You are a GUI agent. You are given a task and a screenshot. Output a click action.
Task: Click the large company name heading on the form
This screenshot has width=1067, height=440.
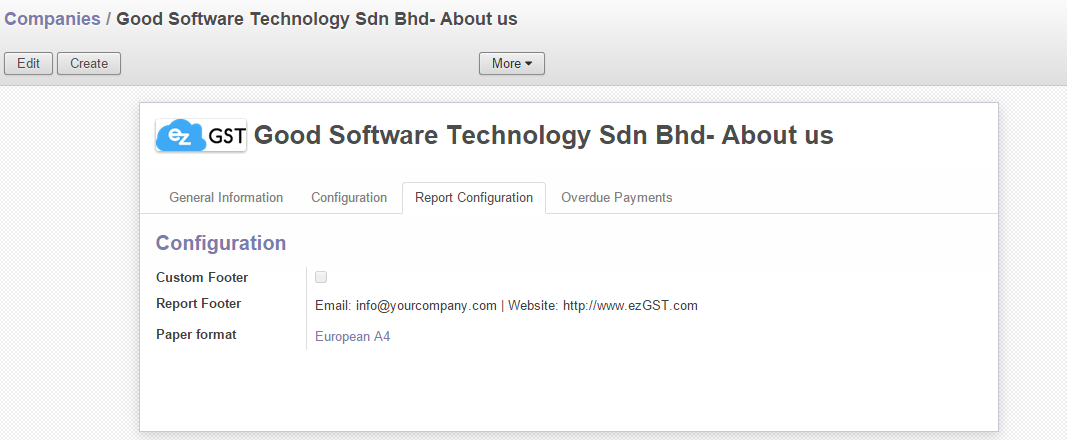coord(543,136)
